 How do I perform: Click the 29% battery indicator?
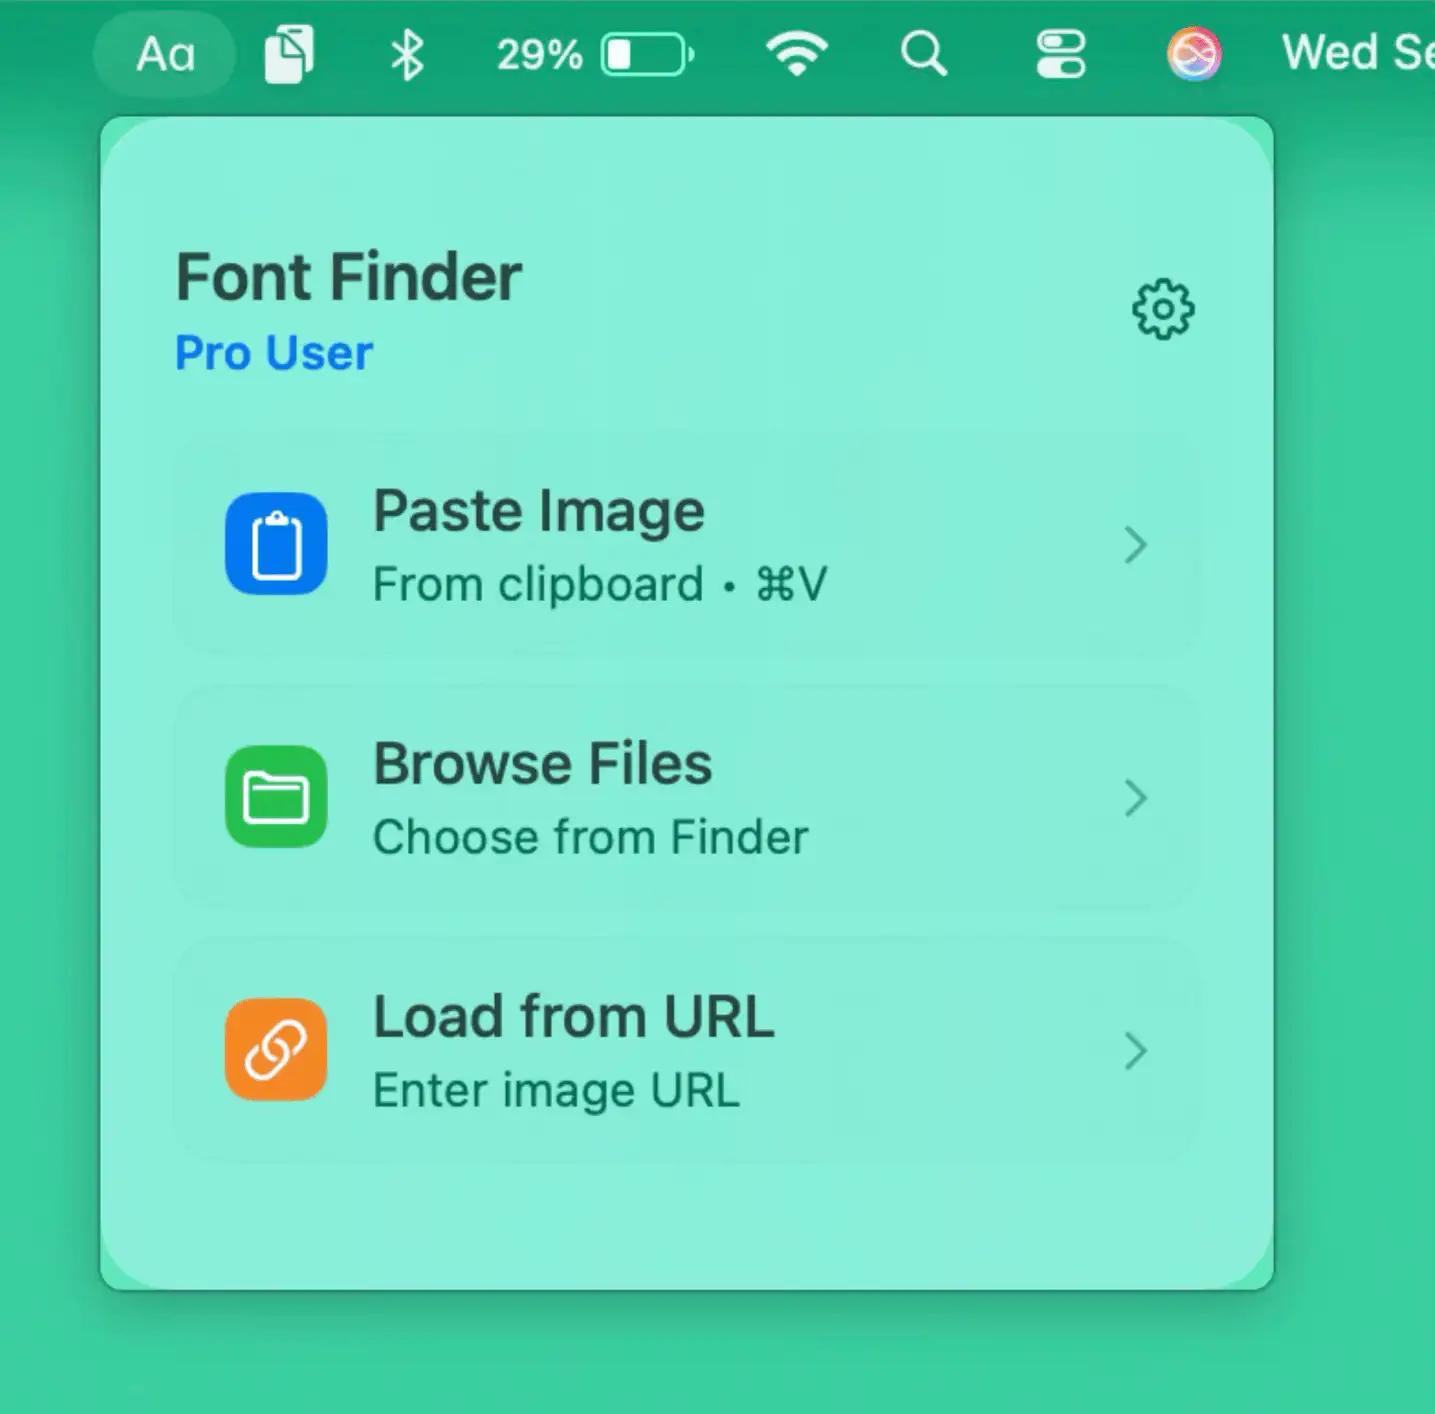coord(594,54)
